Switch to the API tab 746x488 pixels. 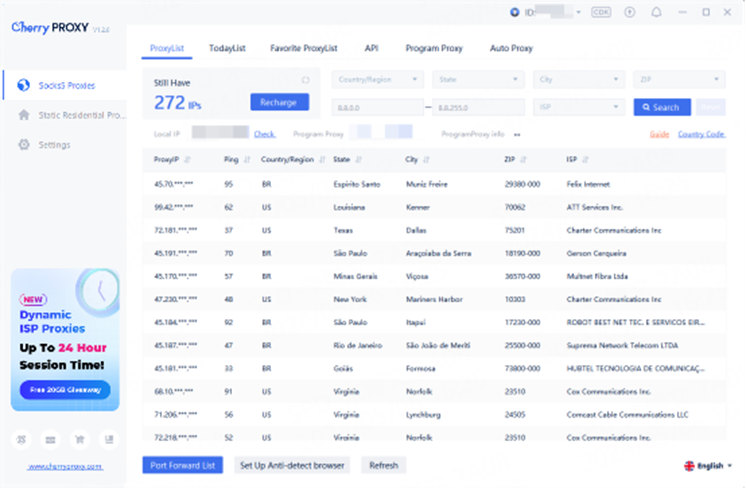tap(371, 48)
